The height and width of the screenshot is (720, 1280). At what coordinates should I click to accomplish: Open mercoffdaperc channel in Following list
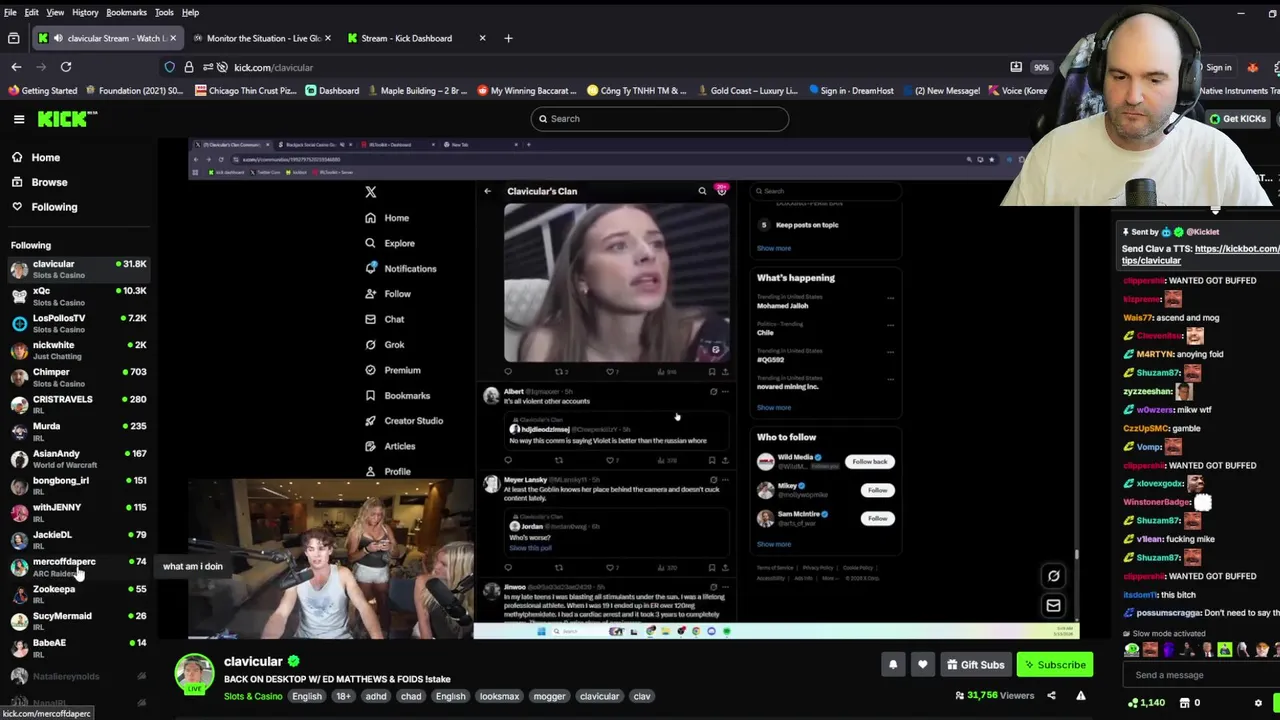(78, 567)
